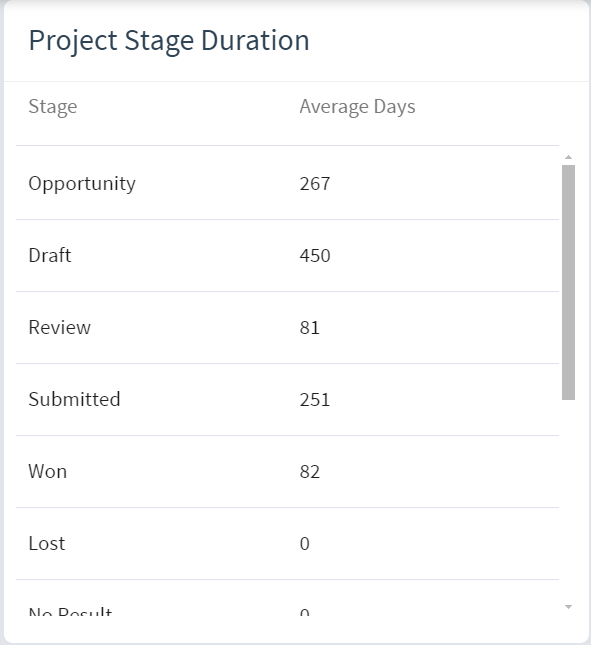Select the Stage column header
This screenshot has width=591, height=645.
click(53, 107)
